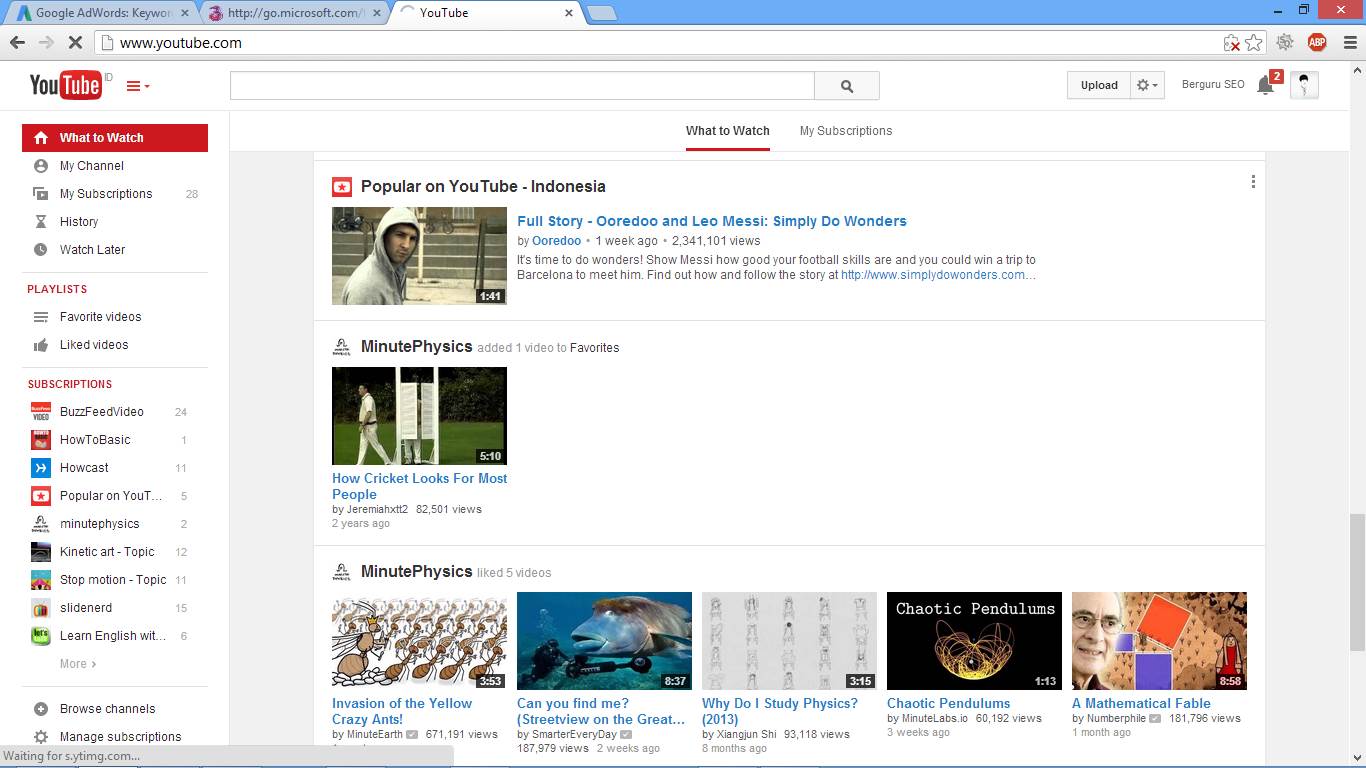
Task: Open the gear settings dropdown
Action: [1147, 85]
